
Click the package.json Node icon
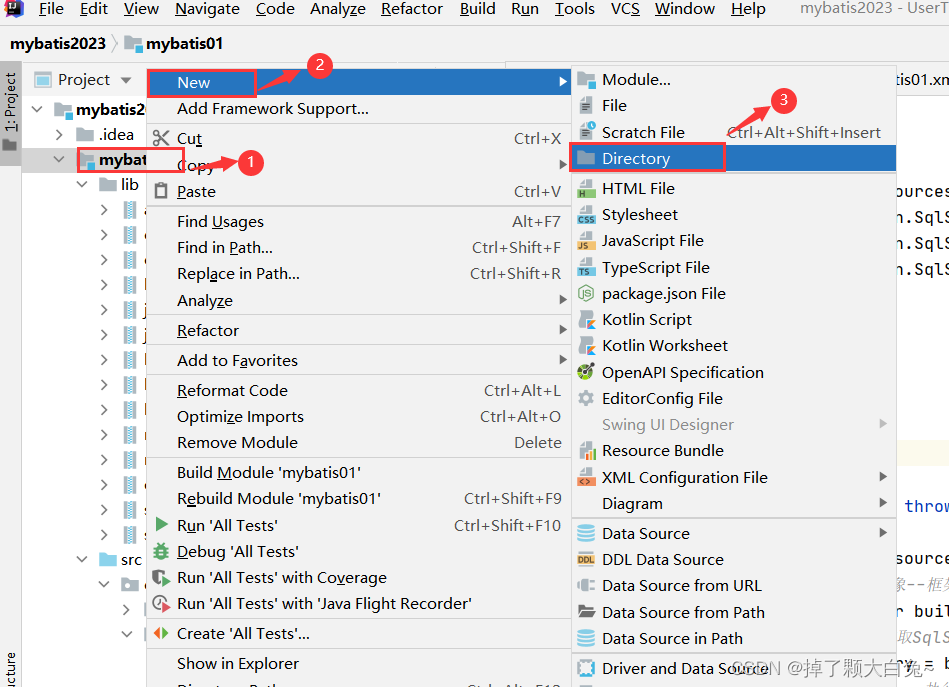point(586,294)
